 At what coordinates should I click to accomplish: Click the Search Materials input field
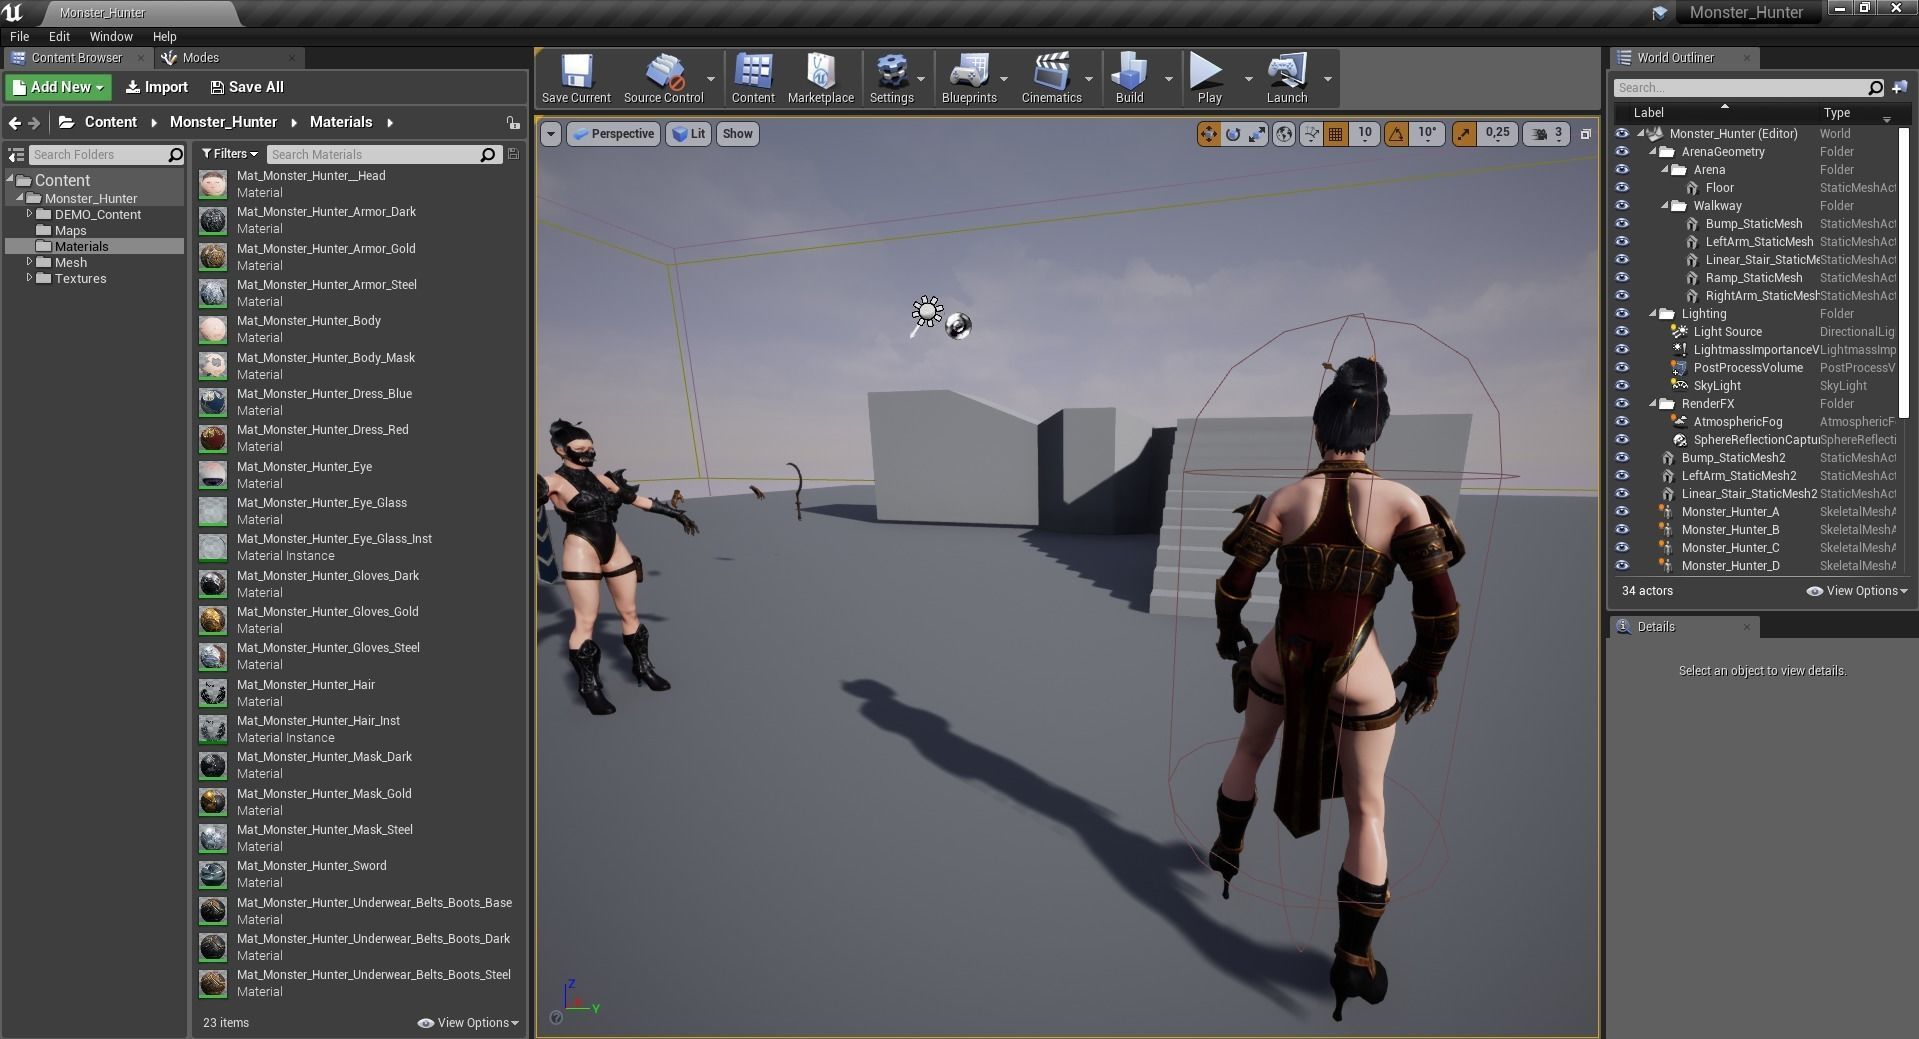pyautogui.click(x=384, y=154)
